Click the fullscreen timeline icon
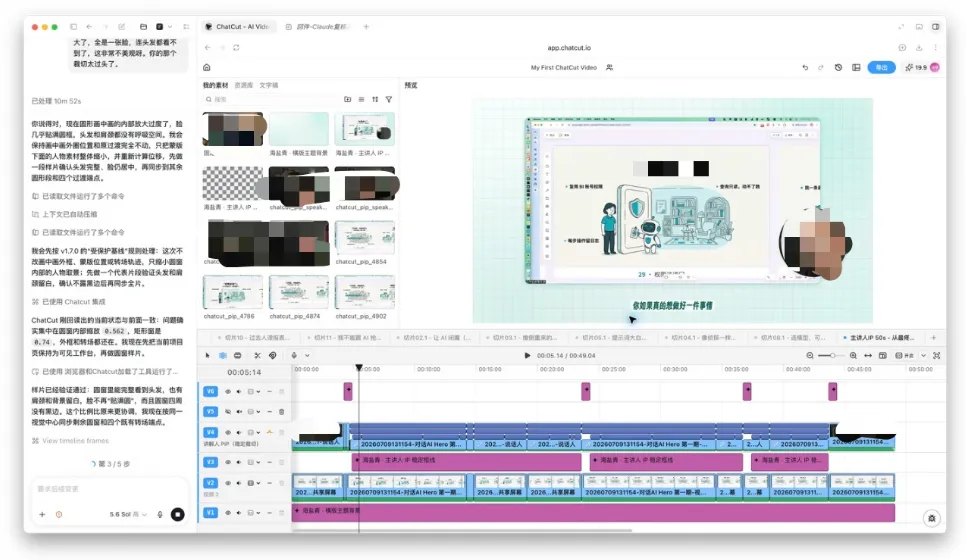 [x=936, y=355]
